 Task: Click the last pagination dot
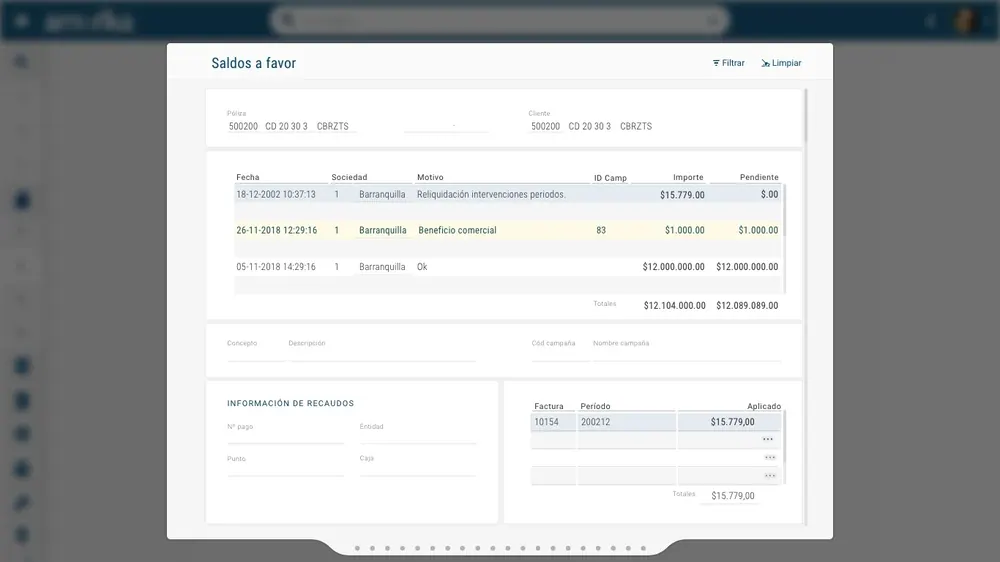pos(643,548)
